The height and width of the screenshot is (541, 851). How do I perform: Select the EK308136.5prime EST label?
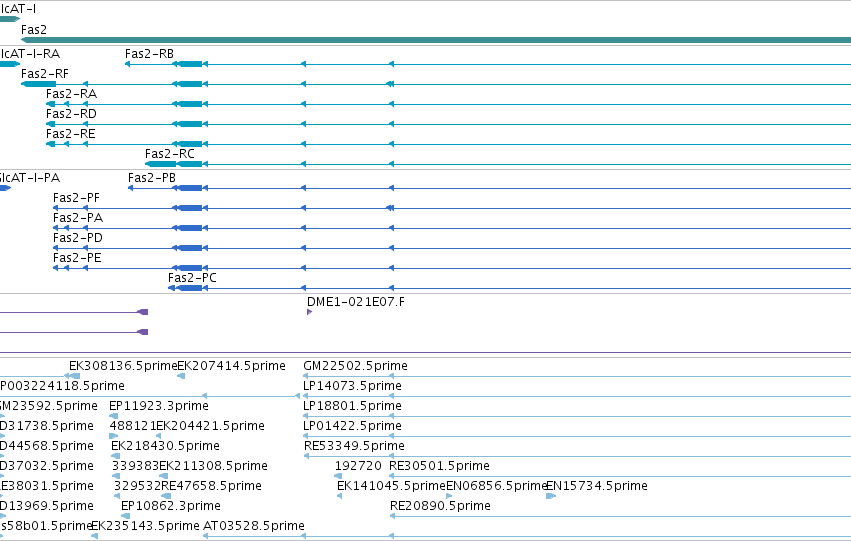tap(123, 366)
